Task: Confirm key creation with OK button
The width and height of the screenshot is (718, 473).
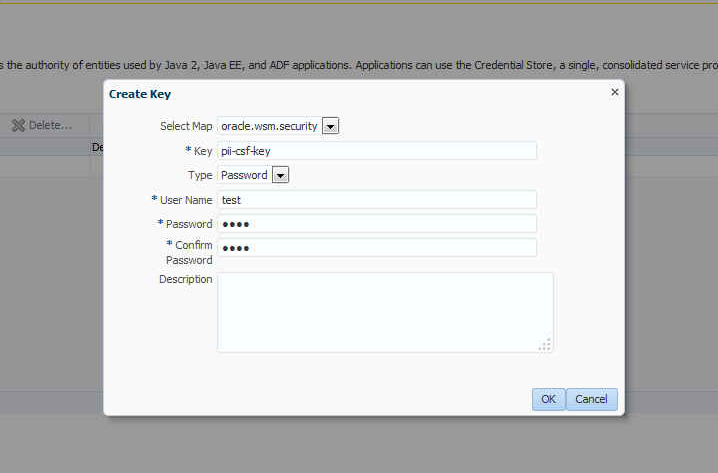Action: tap(549, 399)
